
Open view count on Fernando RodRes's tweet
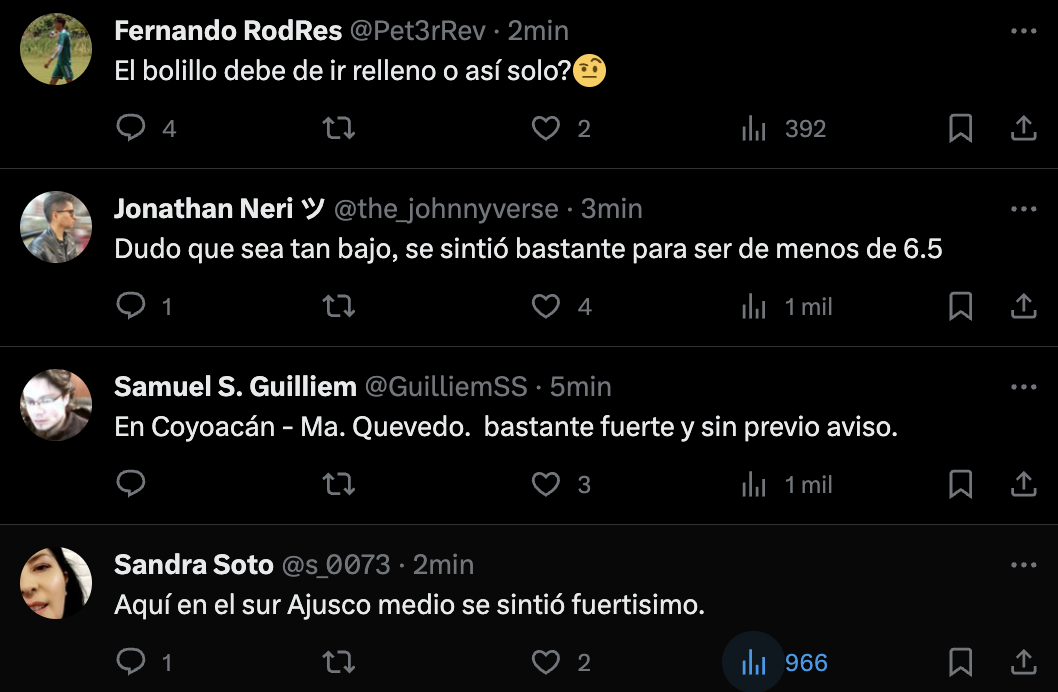click(754, 129)
